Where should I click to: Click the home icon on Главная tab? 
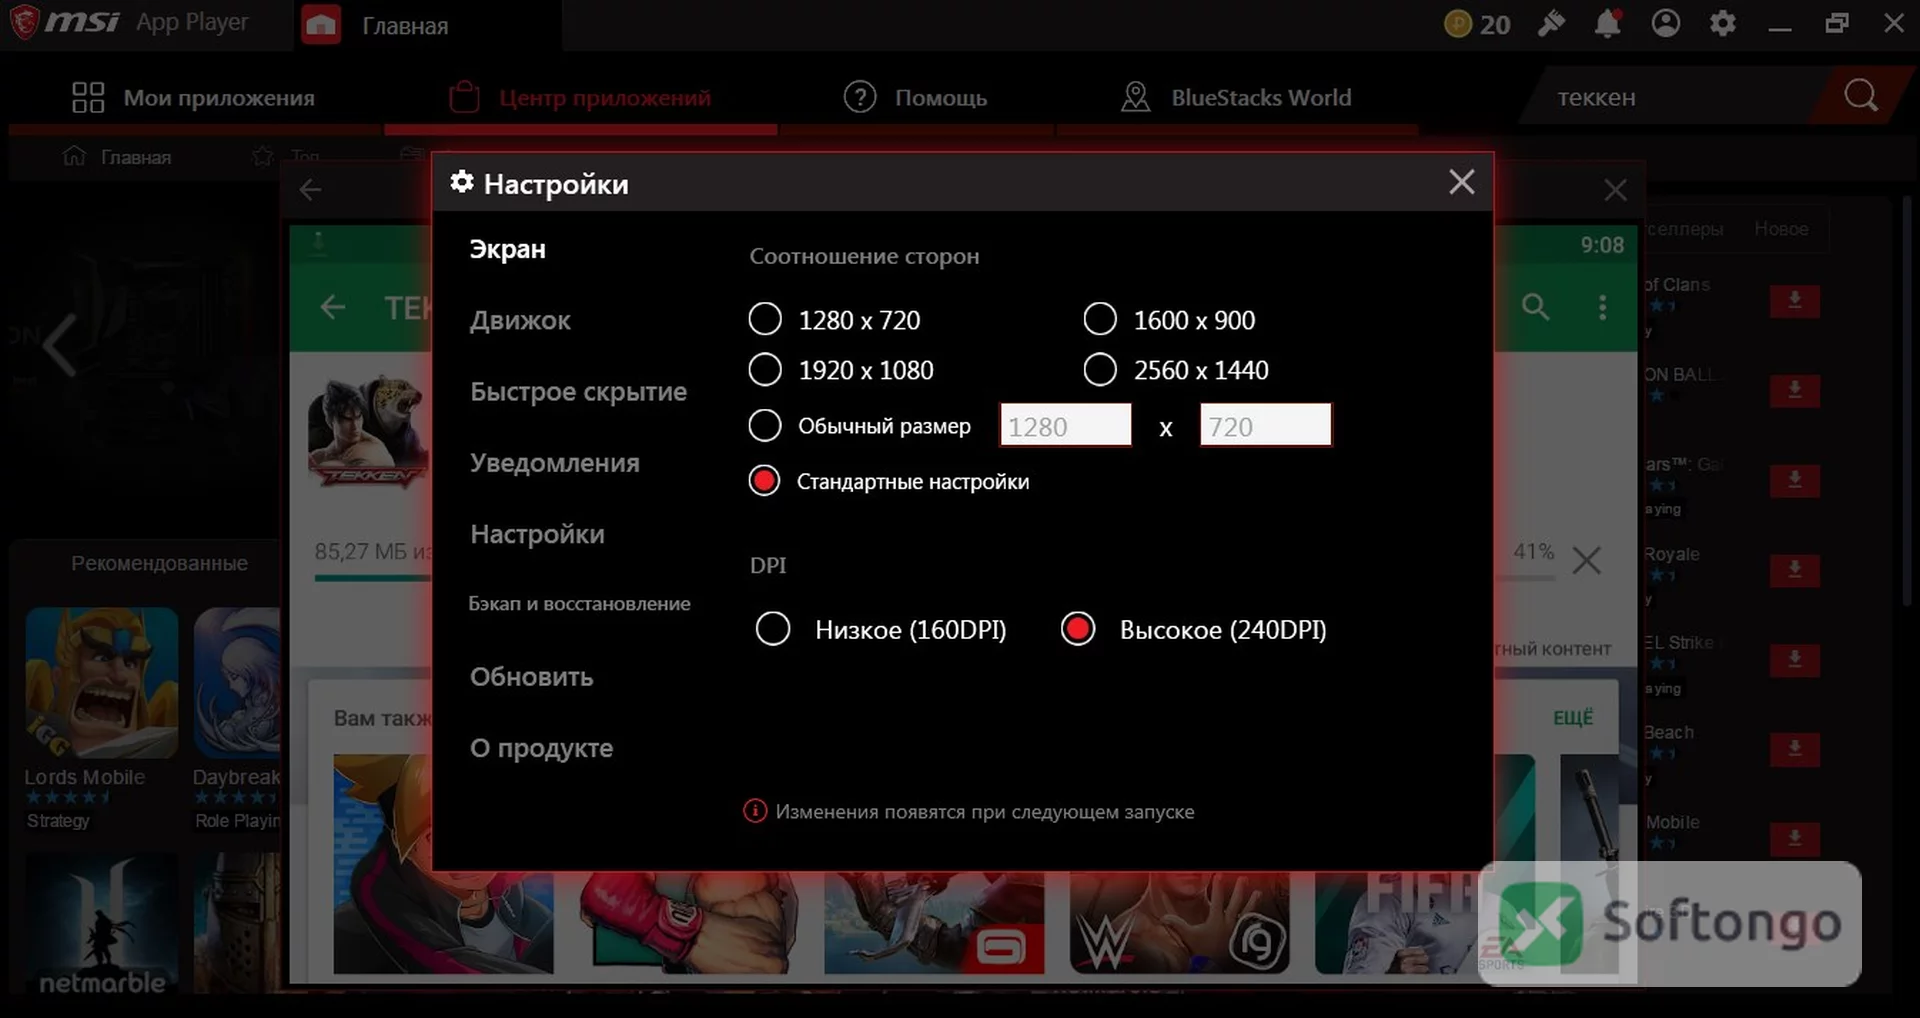point(321,25)
